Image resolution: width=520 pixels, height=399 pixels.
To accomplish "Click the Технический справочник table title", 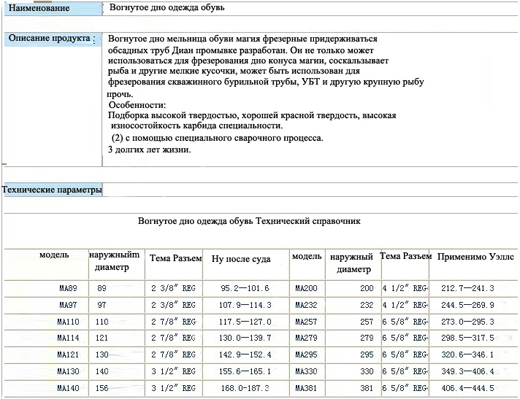I will pyautogui.click(x=249, y=221).
